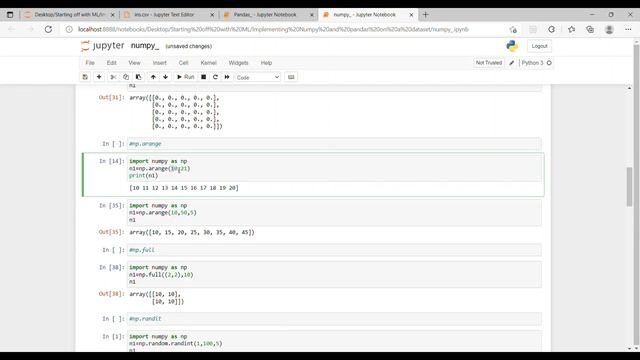The width and height of the screenshot is (640, 360).
Task: Click the kernel idle indicator circle
Action: 549,63
